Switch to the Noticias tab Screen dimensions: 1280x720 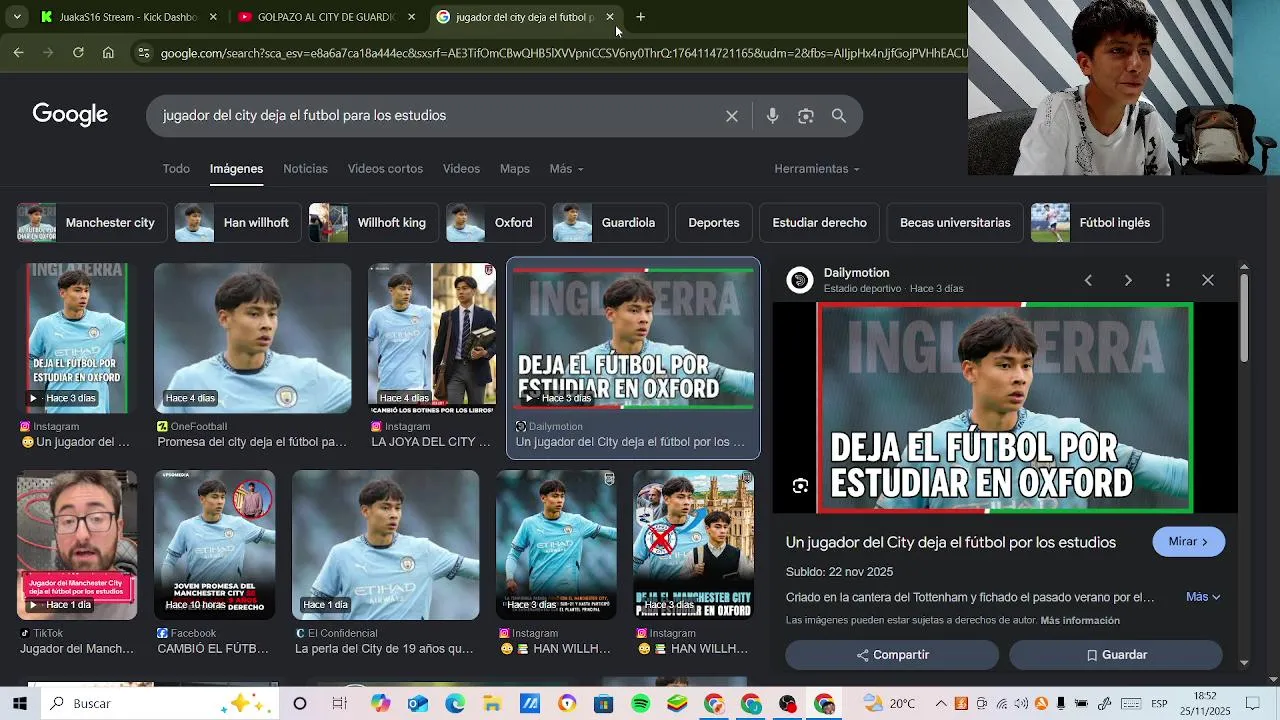305,169
